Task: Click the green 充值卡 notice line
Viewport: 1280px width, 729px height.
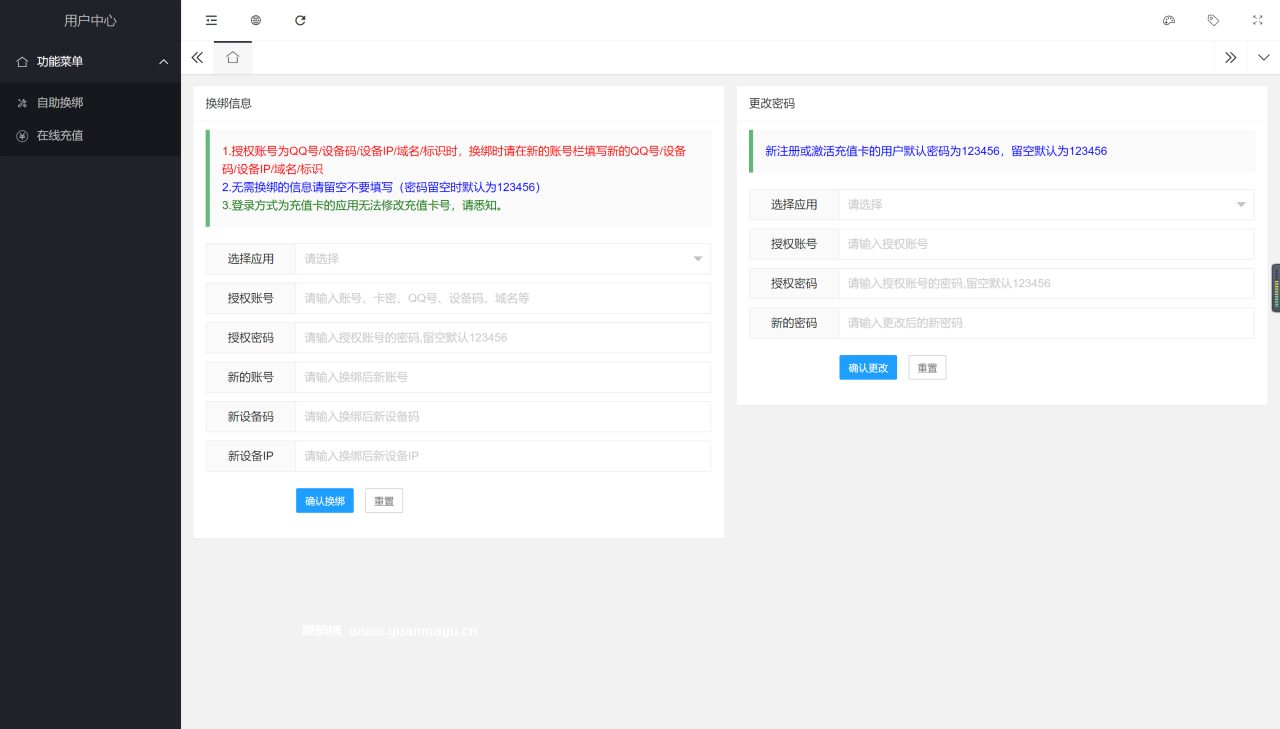Action: (362, 206)
